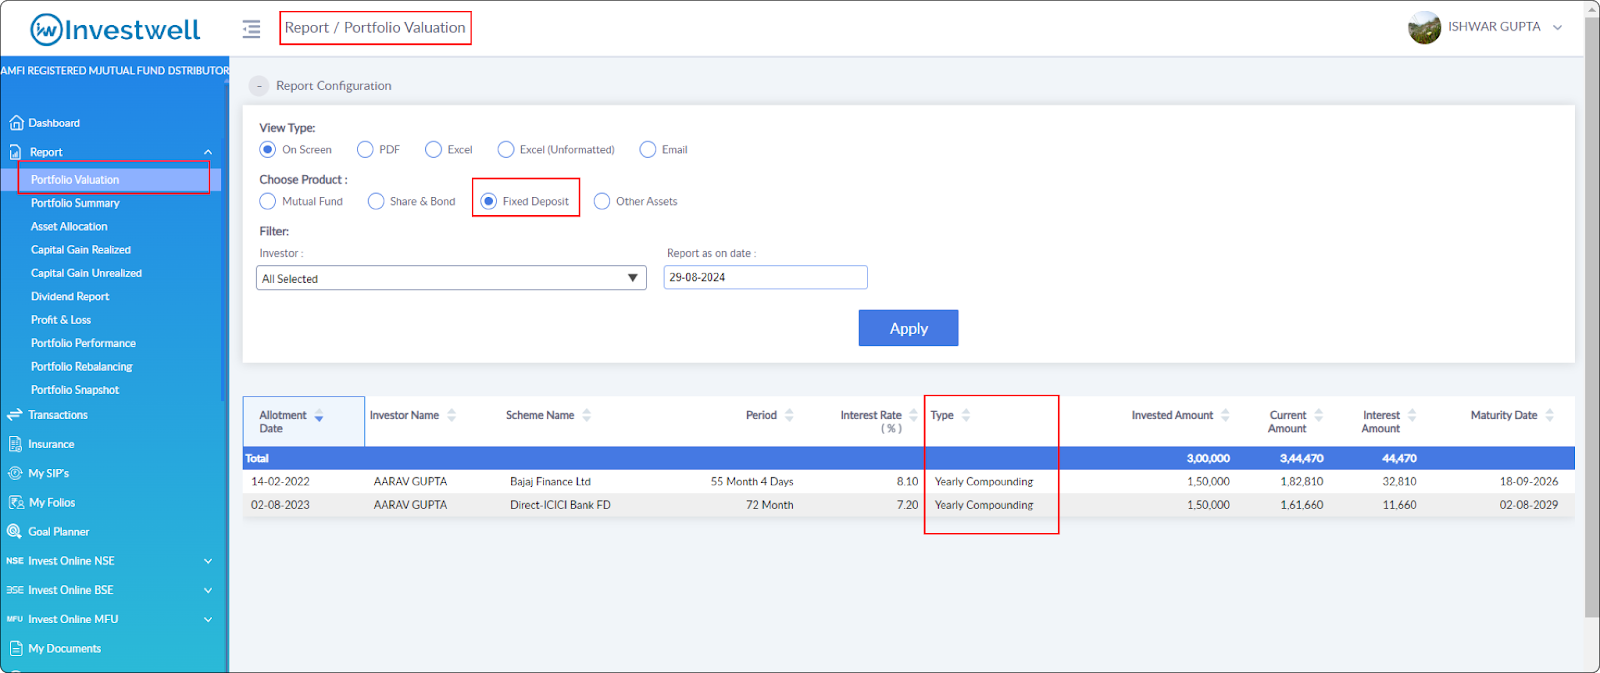Choose Mutual Fund product
The height and width of the screenshot is (673, 1600).
tap(268, 201)
